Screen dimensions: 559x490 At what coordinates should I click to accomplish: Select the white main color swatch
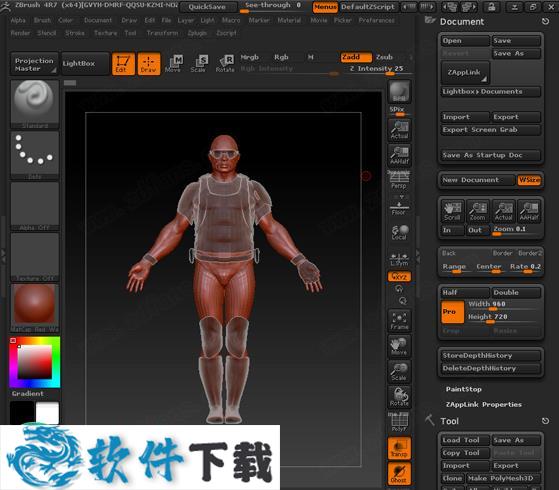[47, 413]
